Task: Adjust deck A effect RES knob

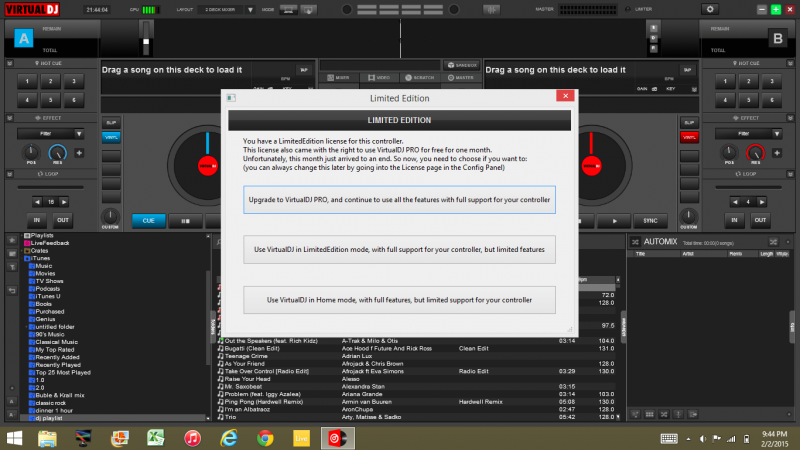Action: tap(57, 153)
